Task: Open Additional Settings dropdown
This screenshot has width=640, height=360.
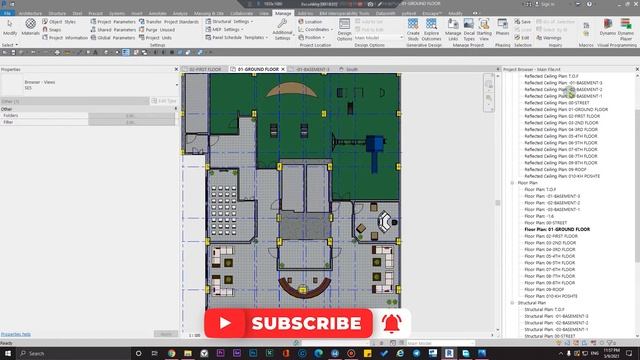Action: pyautogui.click(x=282, y=29)
